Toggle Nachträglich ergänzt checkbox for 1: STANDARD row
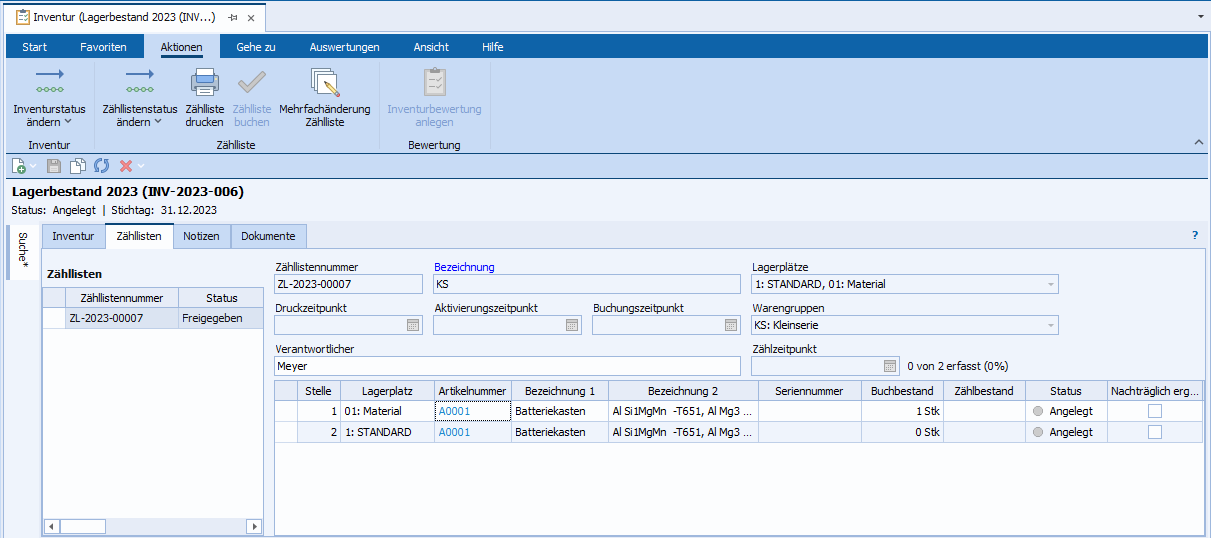The height and width of the screenshot is (538, 1211). coord(1155,432)
